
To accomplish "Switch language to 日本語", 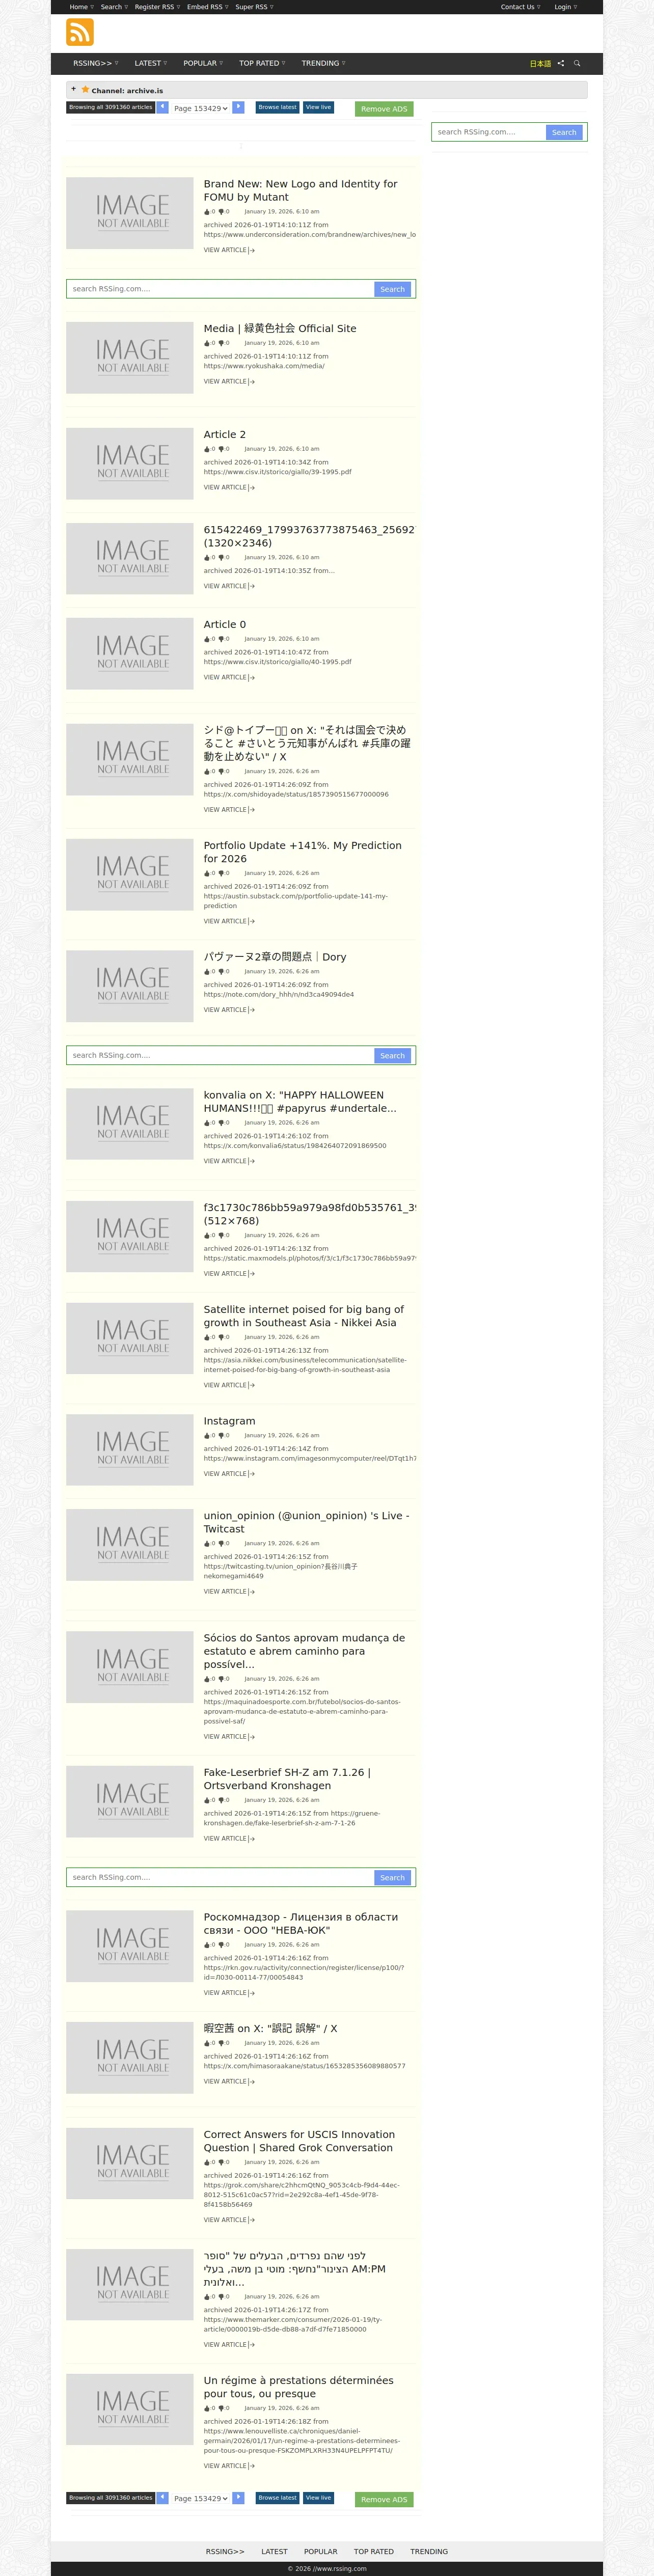I will [x=540, y=64].
